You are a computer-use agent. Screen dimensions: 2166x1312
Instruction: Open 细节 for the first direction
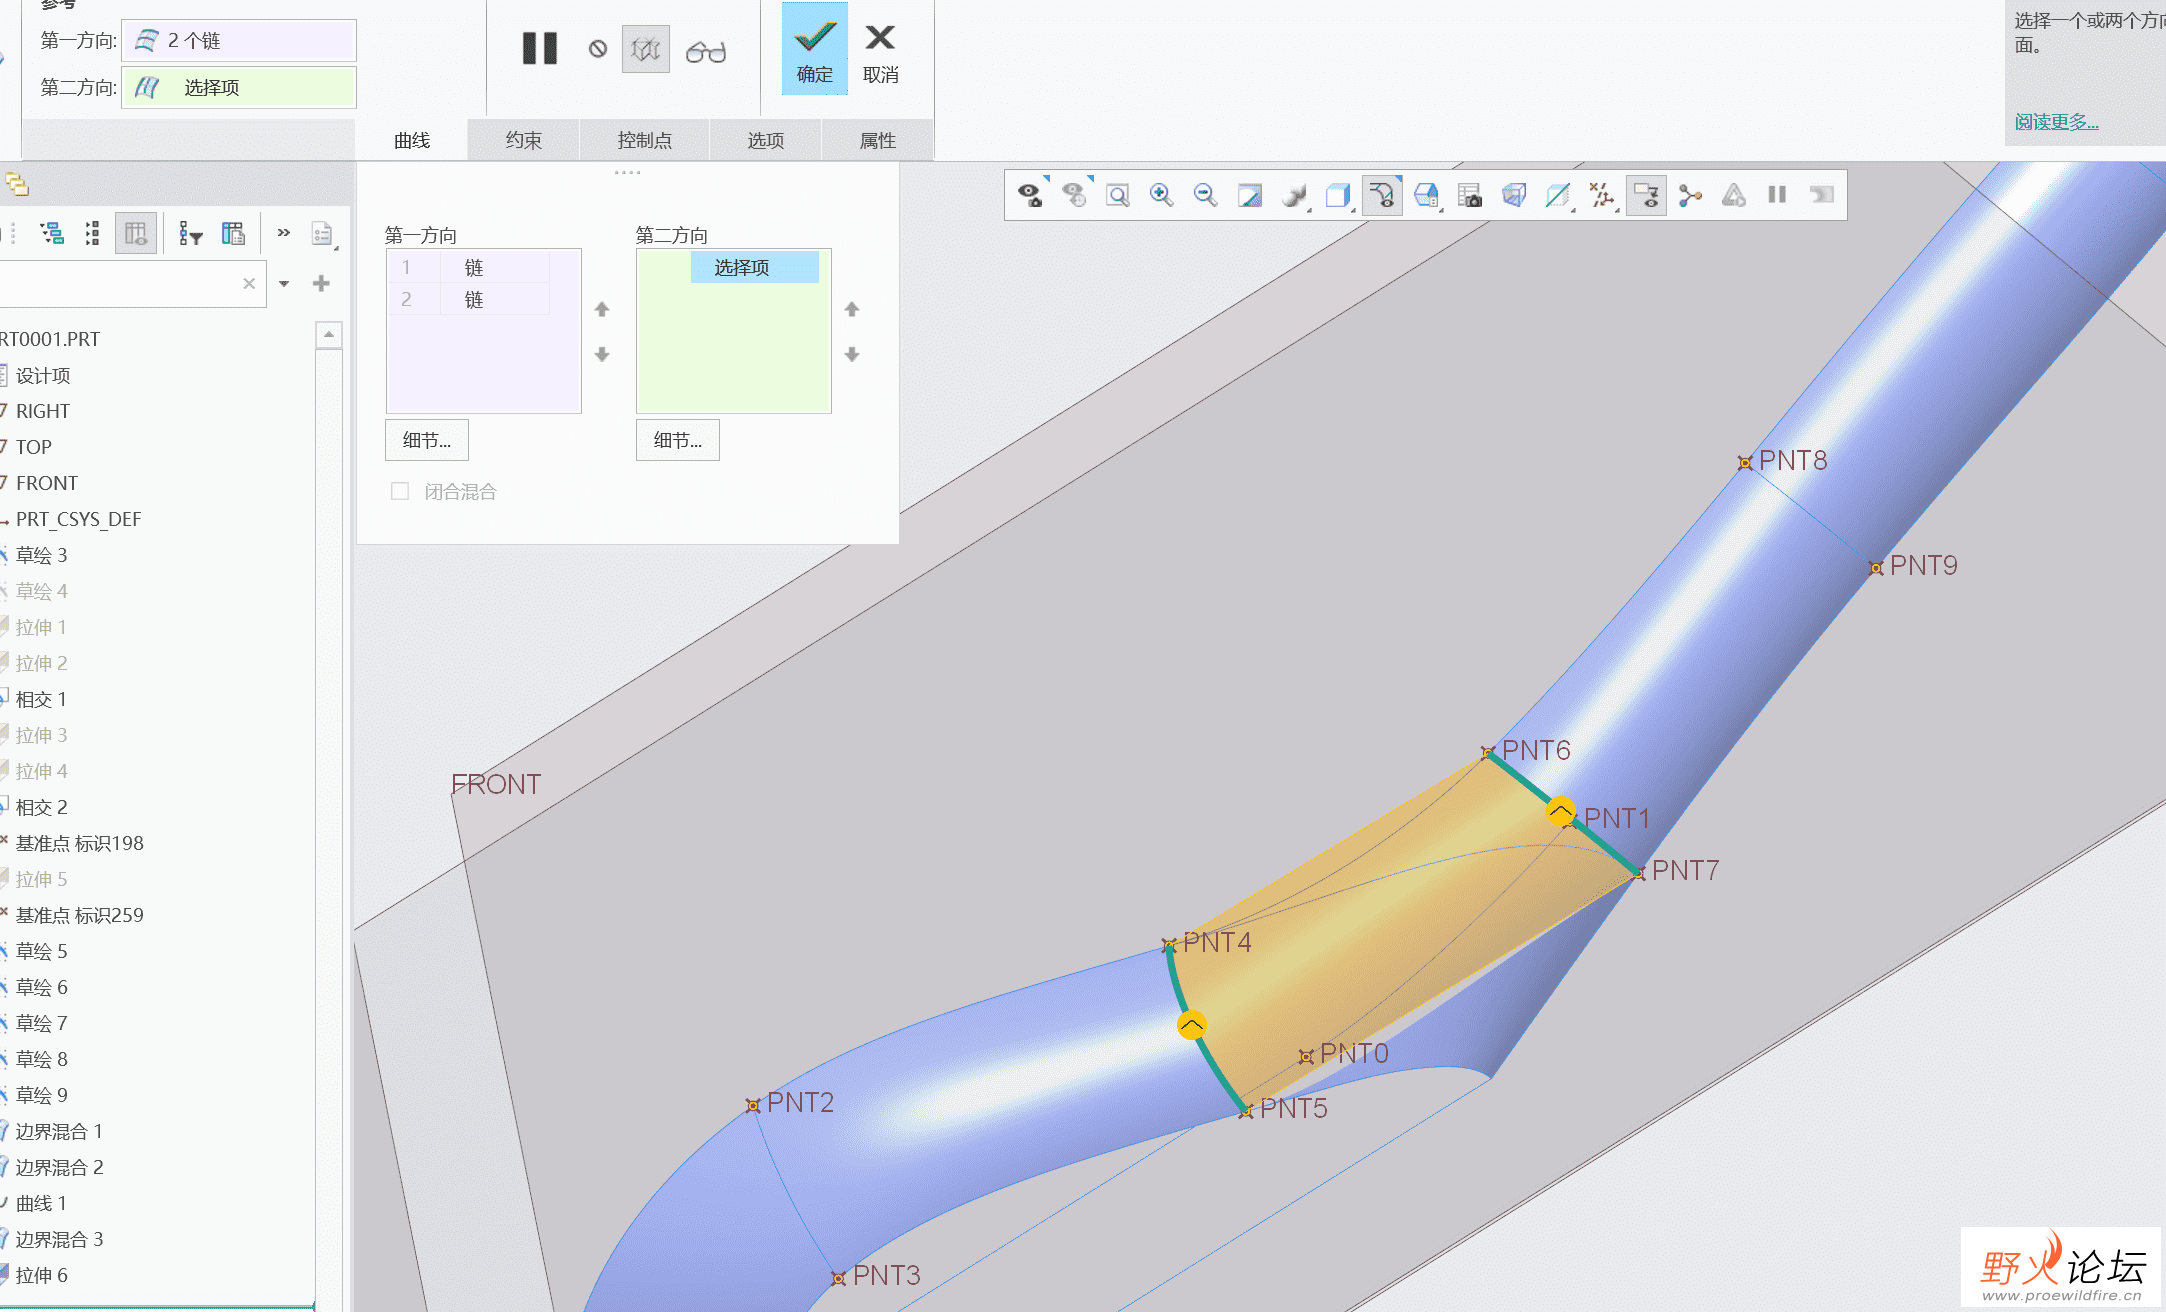click(427, 440)
